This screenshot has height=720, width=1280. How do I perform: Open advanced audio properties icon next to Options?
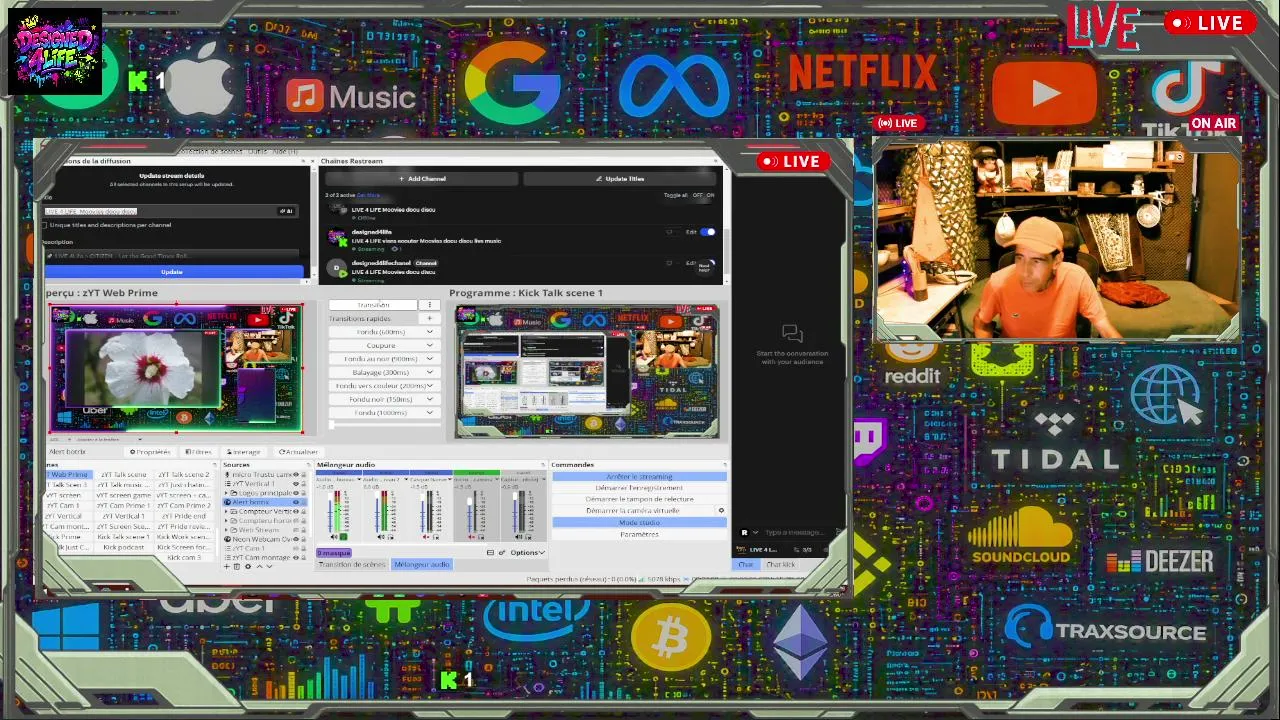502,553
